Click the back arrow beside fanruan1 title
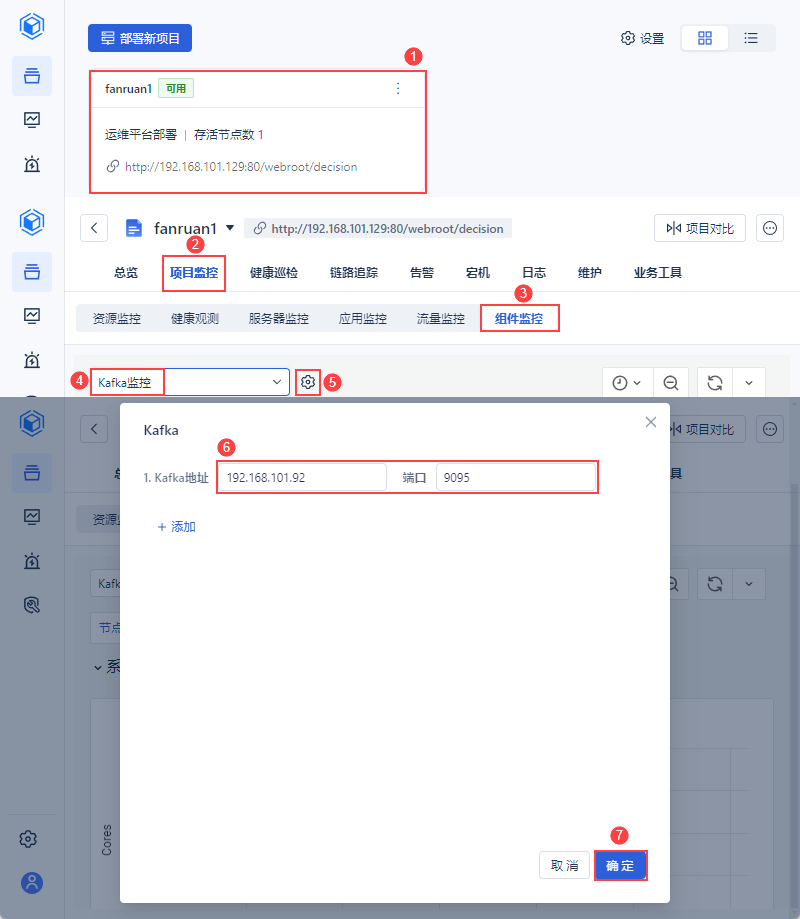Image resolution: width=800 pixels, height=919 pixels. click(x=94, y=228)
